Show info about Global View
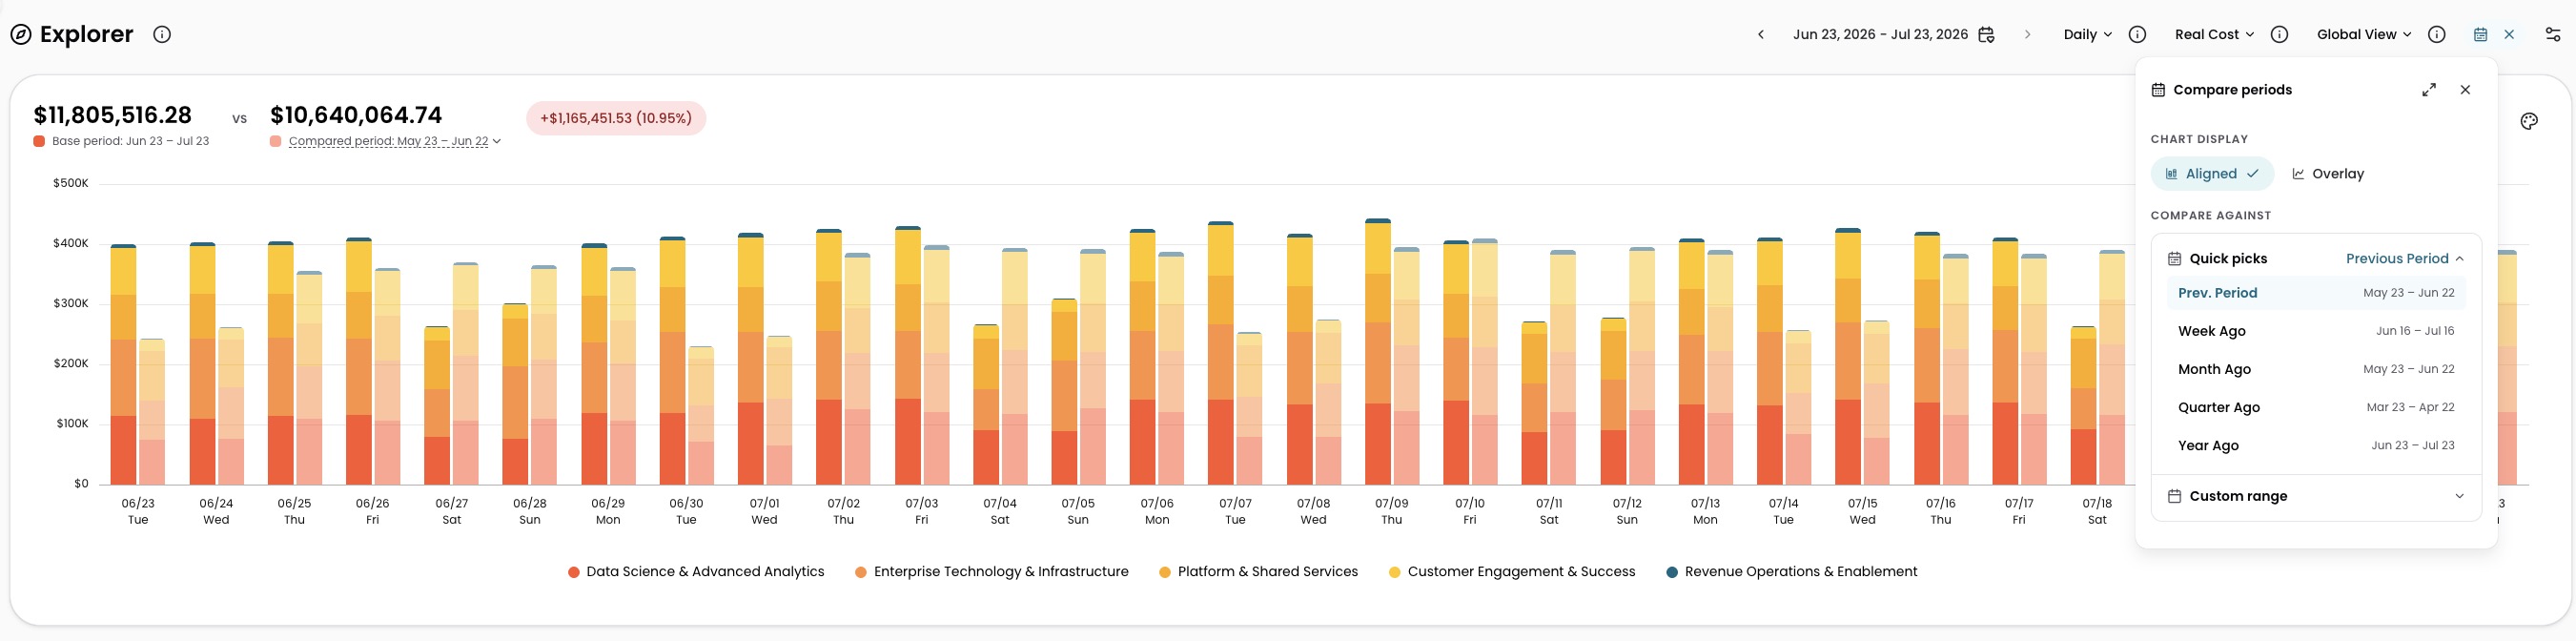This screenshot has width=2576, height=641. pos(2437,35)
